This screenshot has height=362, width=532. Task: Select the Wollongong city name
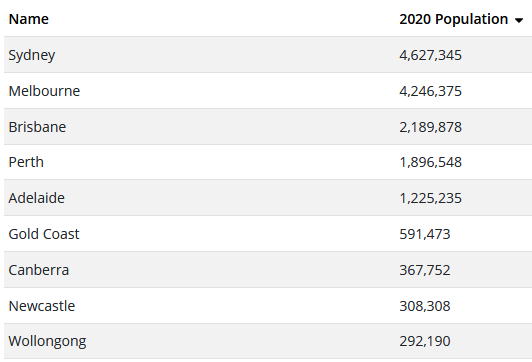coord(47,341)
